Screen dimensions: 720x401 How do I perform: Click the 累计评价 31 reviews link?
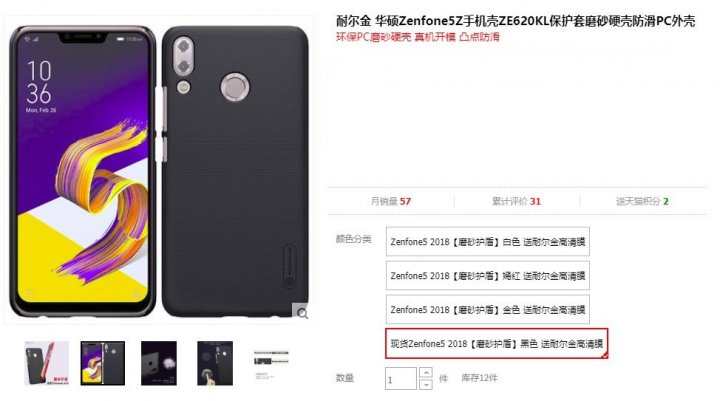[517, 201]
